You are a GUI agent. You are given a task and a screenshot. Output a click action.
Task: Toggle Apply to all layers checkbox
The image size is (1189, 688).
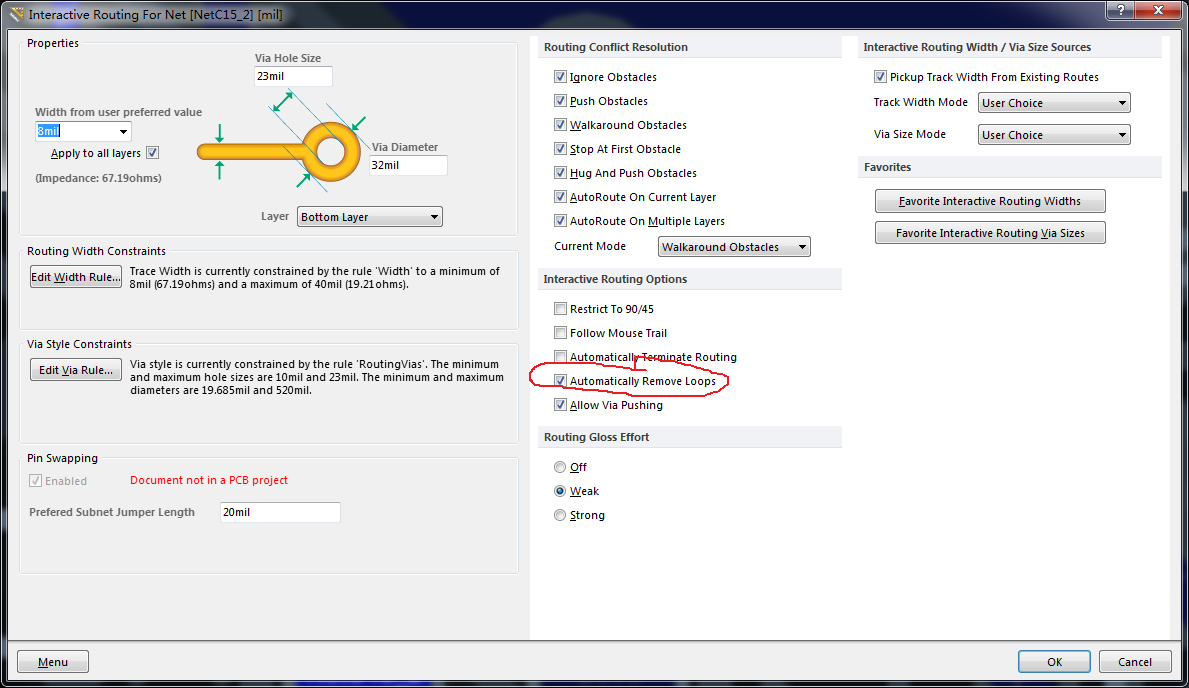point(152,152)
